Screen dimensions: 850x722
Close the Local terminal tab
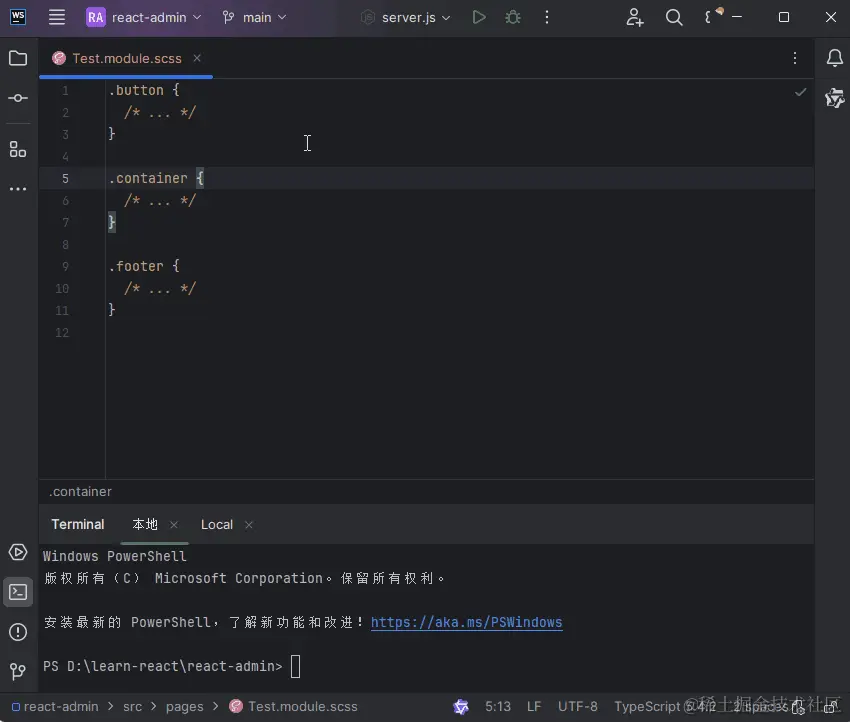249,525
